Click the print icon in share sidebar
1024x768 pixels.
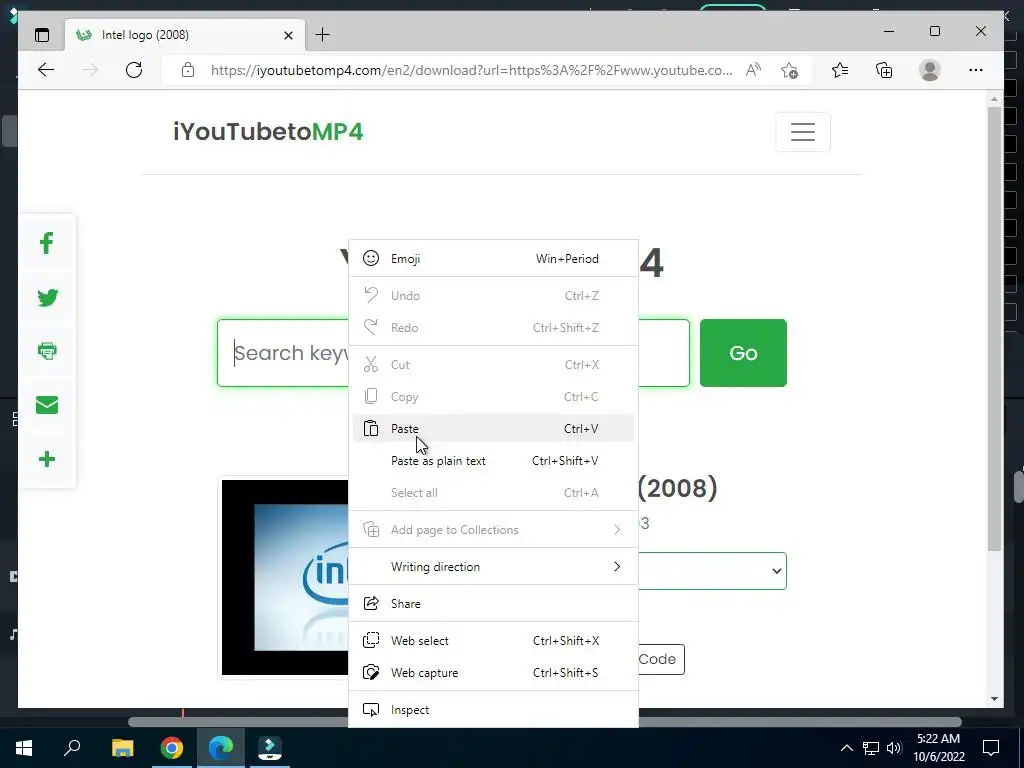[x=47, y=351]
